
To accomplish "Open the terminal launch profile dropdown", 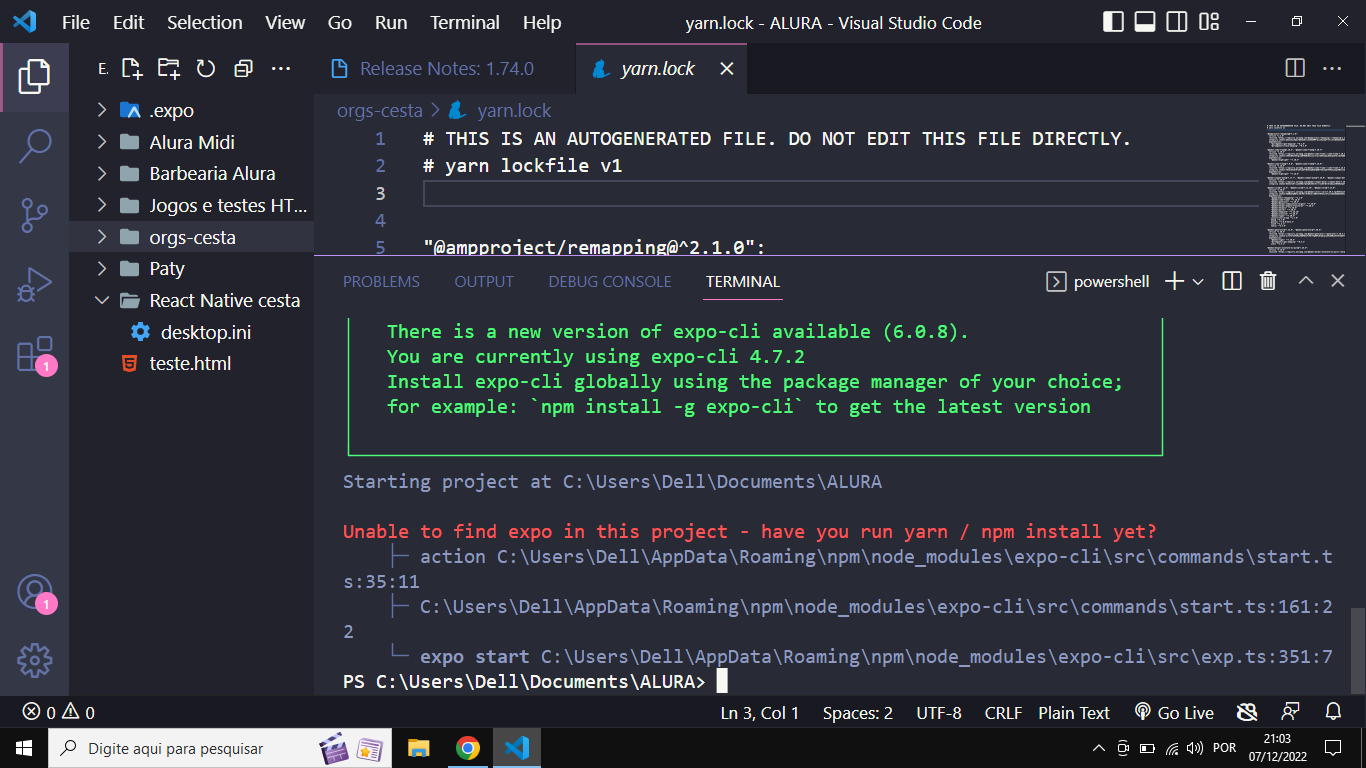I will click(x=1198, y=282).
